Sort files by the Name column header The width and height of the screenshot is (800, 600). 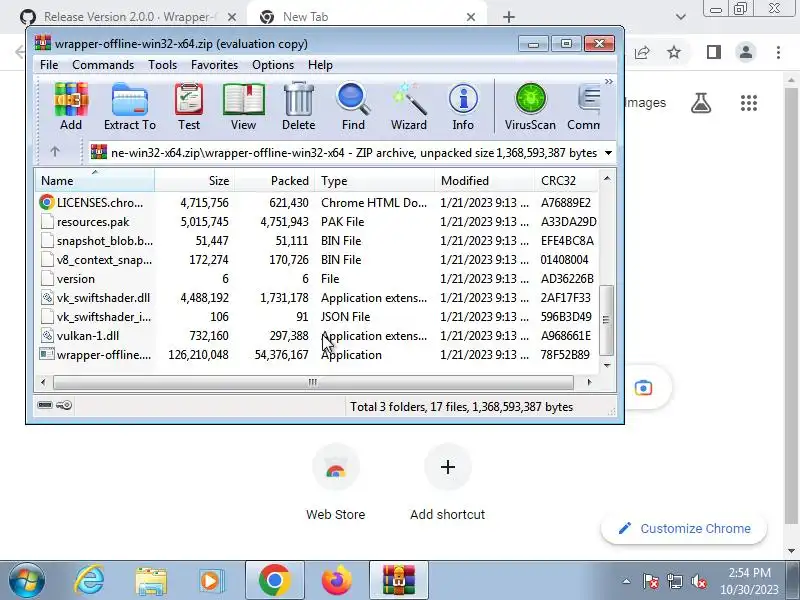click(95, 181)
